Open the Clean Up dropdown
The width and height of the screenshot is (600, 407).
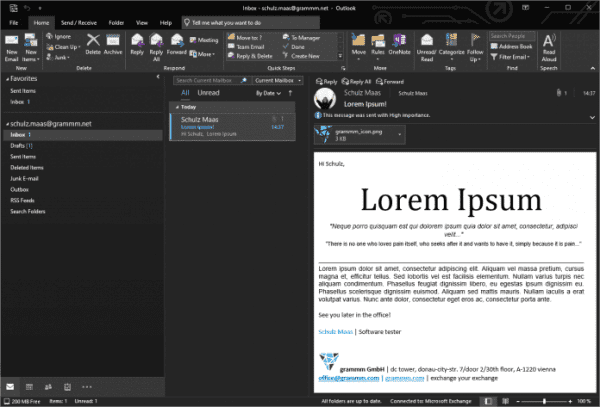63,47
